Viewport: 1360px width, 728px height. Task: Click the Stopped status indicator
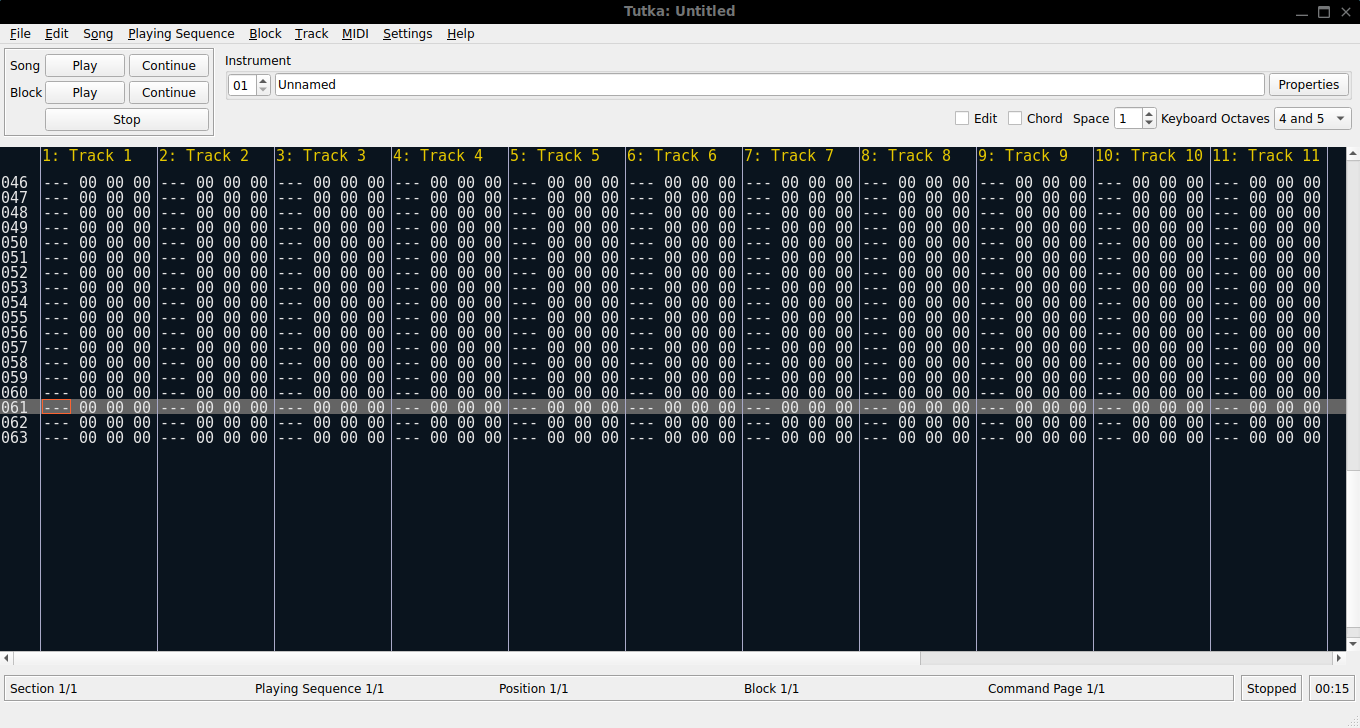tap(1271, 688)
